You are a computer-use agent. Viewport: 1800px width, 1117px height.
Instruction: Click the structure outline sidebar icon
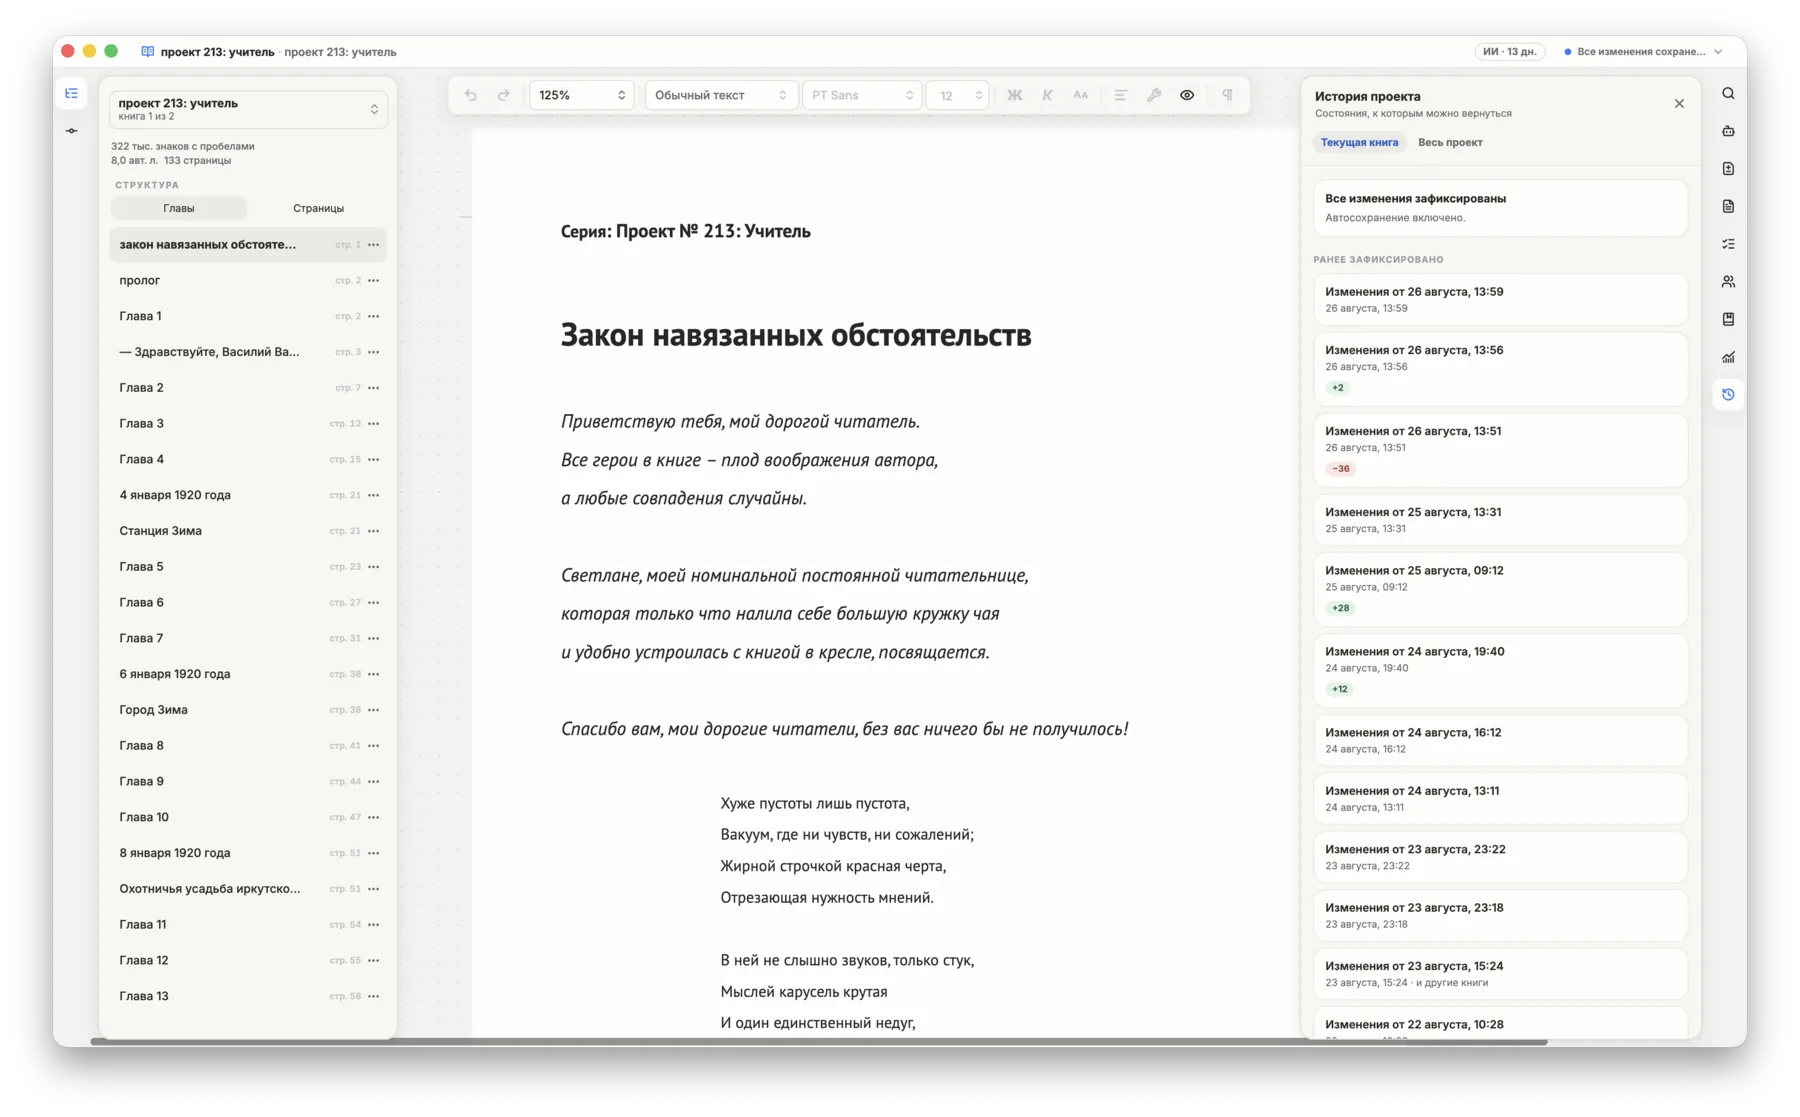pos(72,93)
